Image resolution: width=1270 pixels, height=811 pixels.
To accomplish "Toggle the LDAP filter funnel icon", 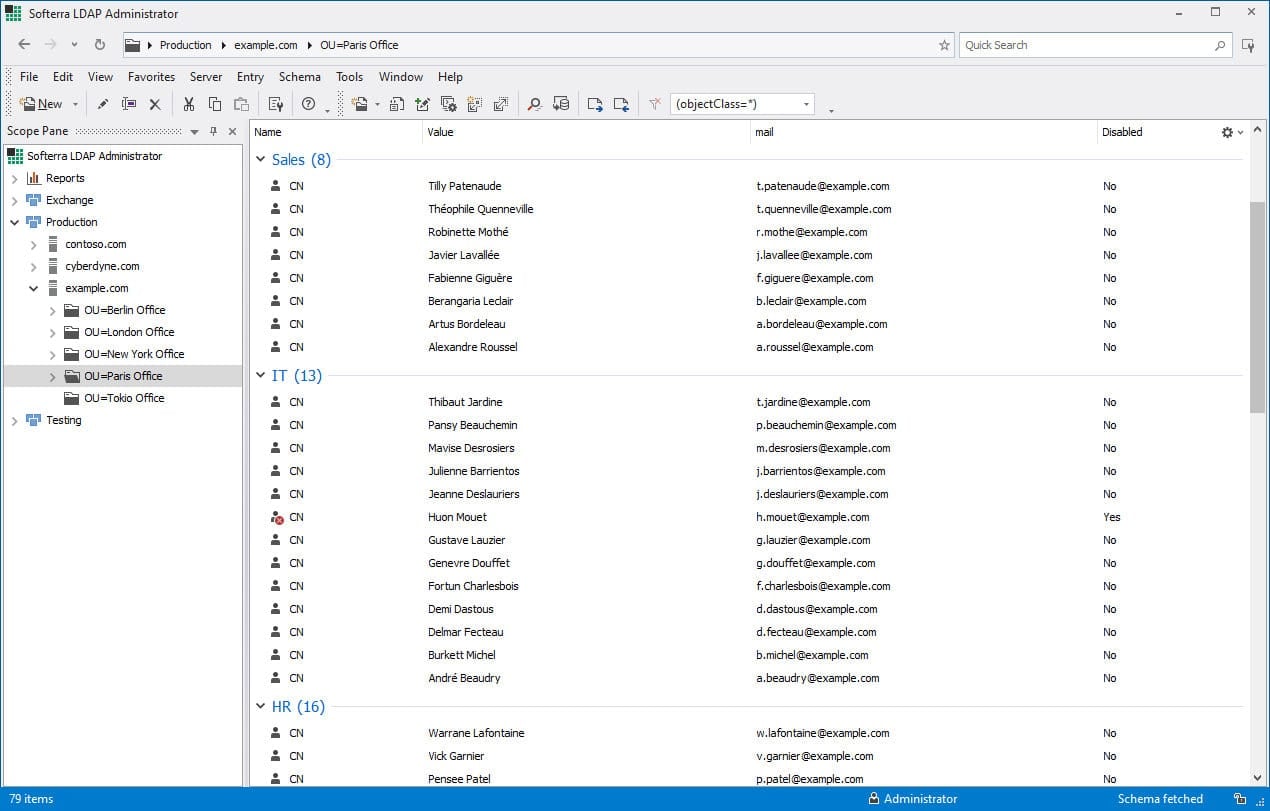I will (x=655, y=104).
